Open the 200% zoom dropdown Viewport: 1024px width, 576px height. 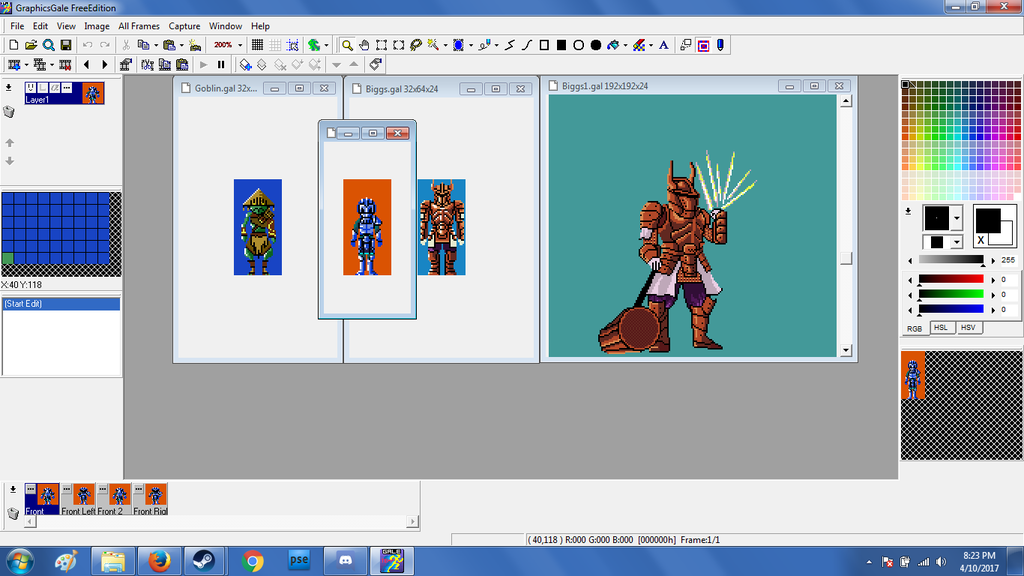tap(240, 45)
